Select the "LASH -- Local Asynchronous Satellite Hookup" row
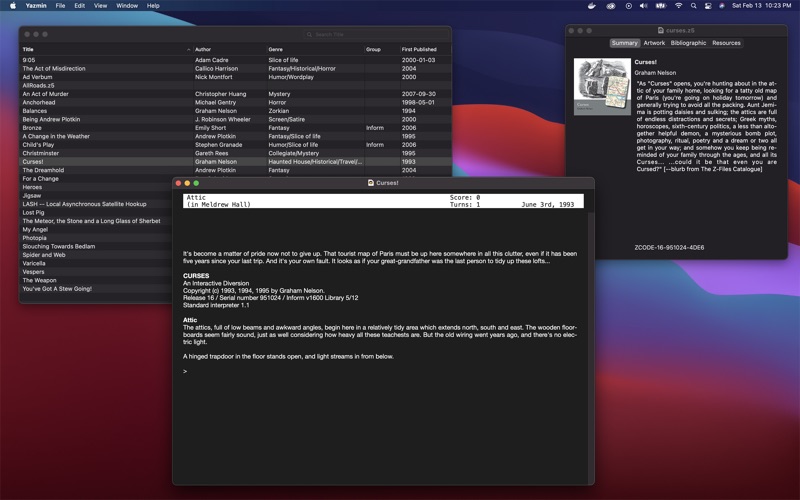800x500 pixels. [96, 204]
